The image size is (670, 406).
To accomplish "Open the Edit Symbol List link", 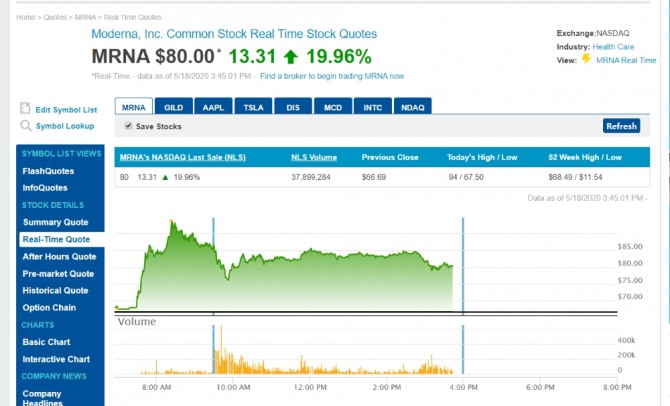I will 66,110.
